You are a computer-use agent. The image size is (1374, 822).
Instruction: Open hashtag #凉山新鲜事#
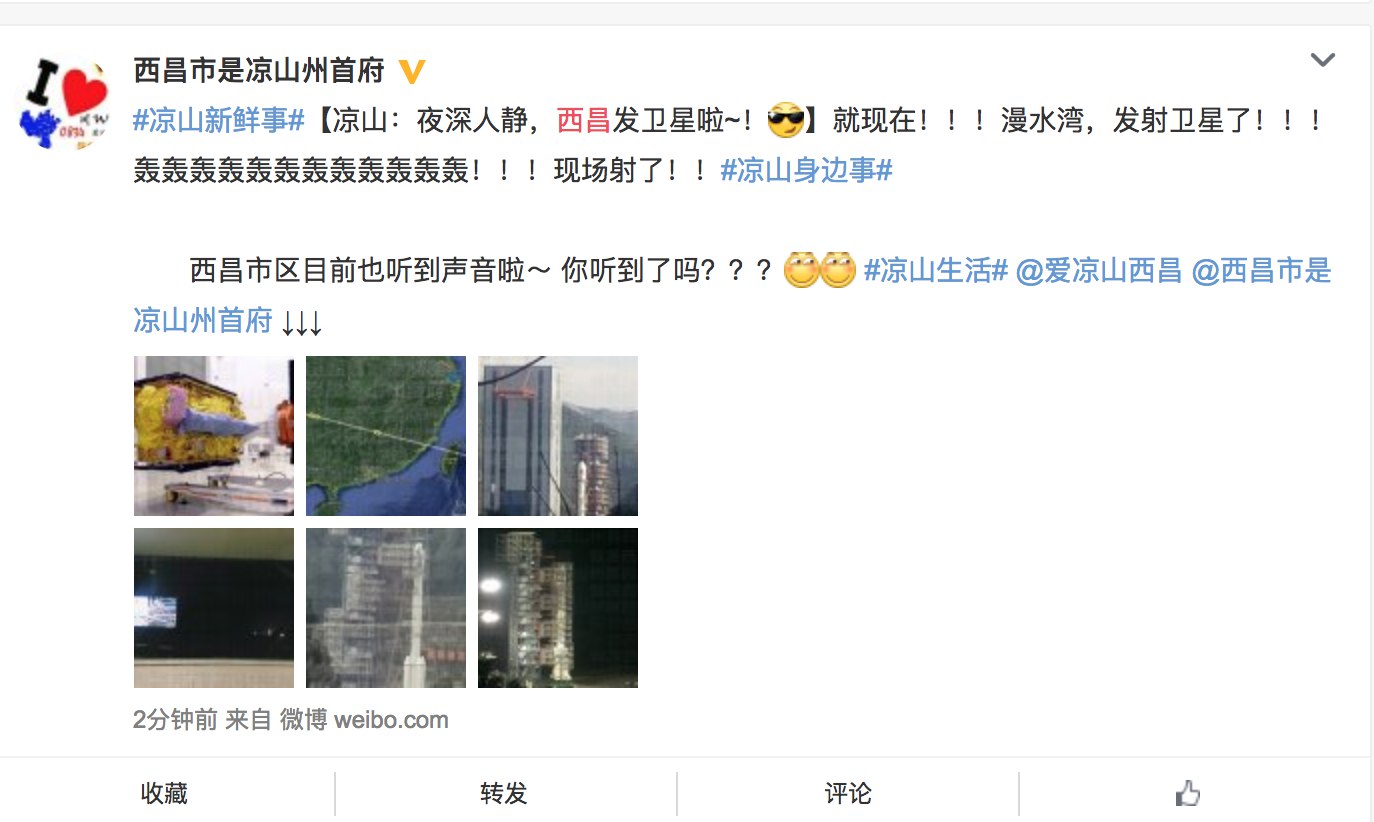click(x=219, y=122)
